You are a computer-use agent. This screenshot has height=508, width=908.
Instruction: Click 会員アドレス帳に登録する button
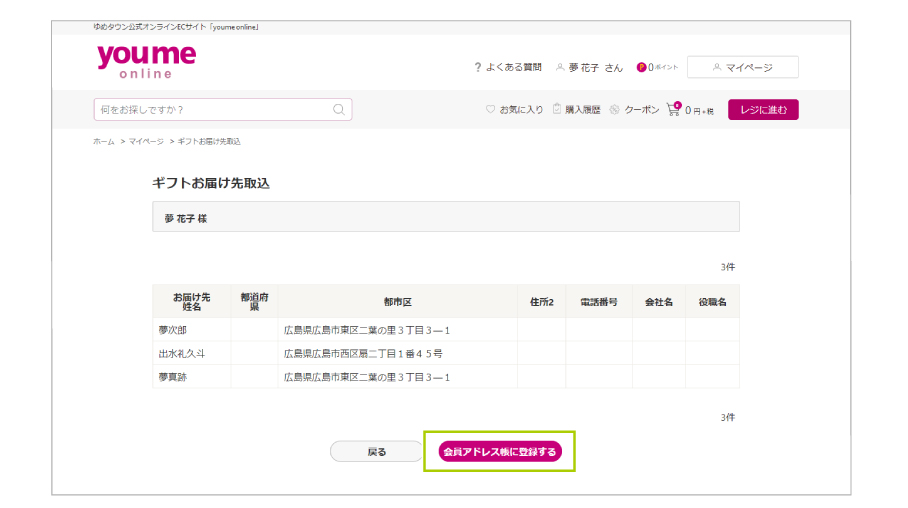click(500, 451)
